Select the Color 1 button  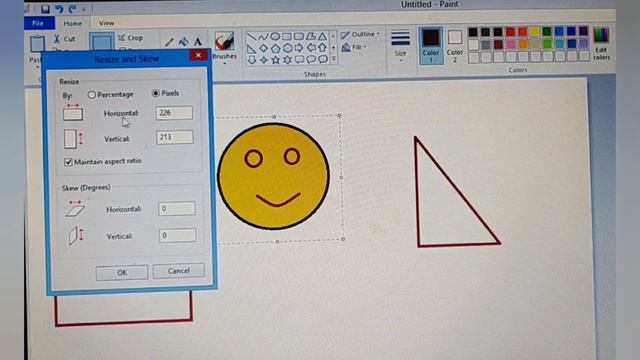coord(431,45)
